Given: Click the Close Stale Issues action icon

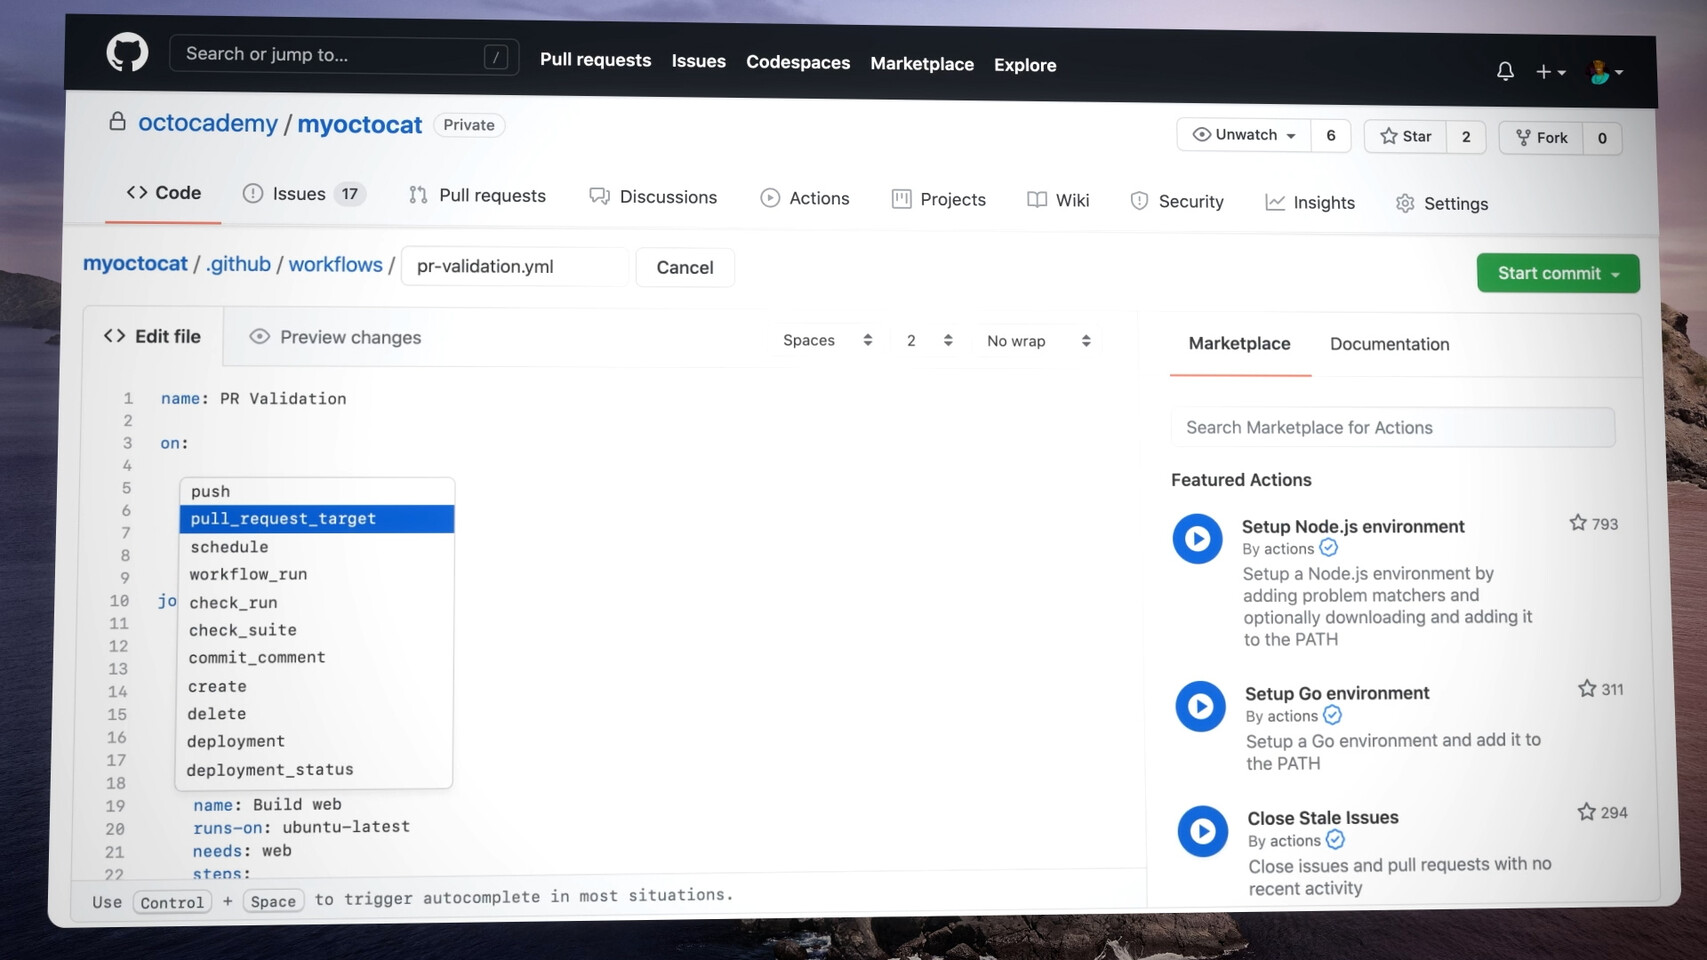Looking at the screenshot, I should click(x=1202, y=831).
